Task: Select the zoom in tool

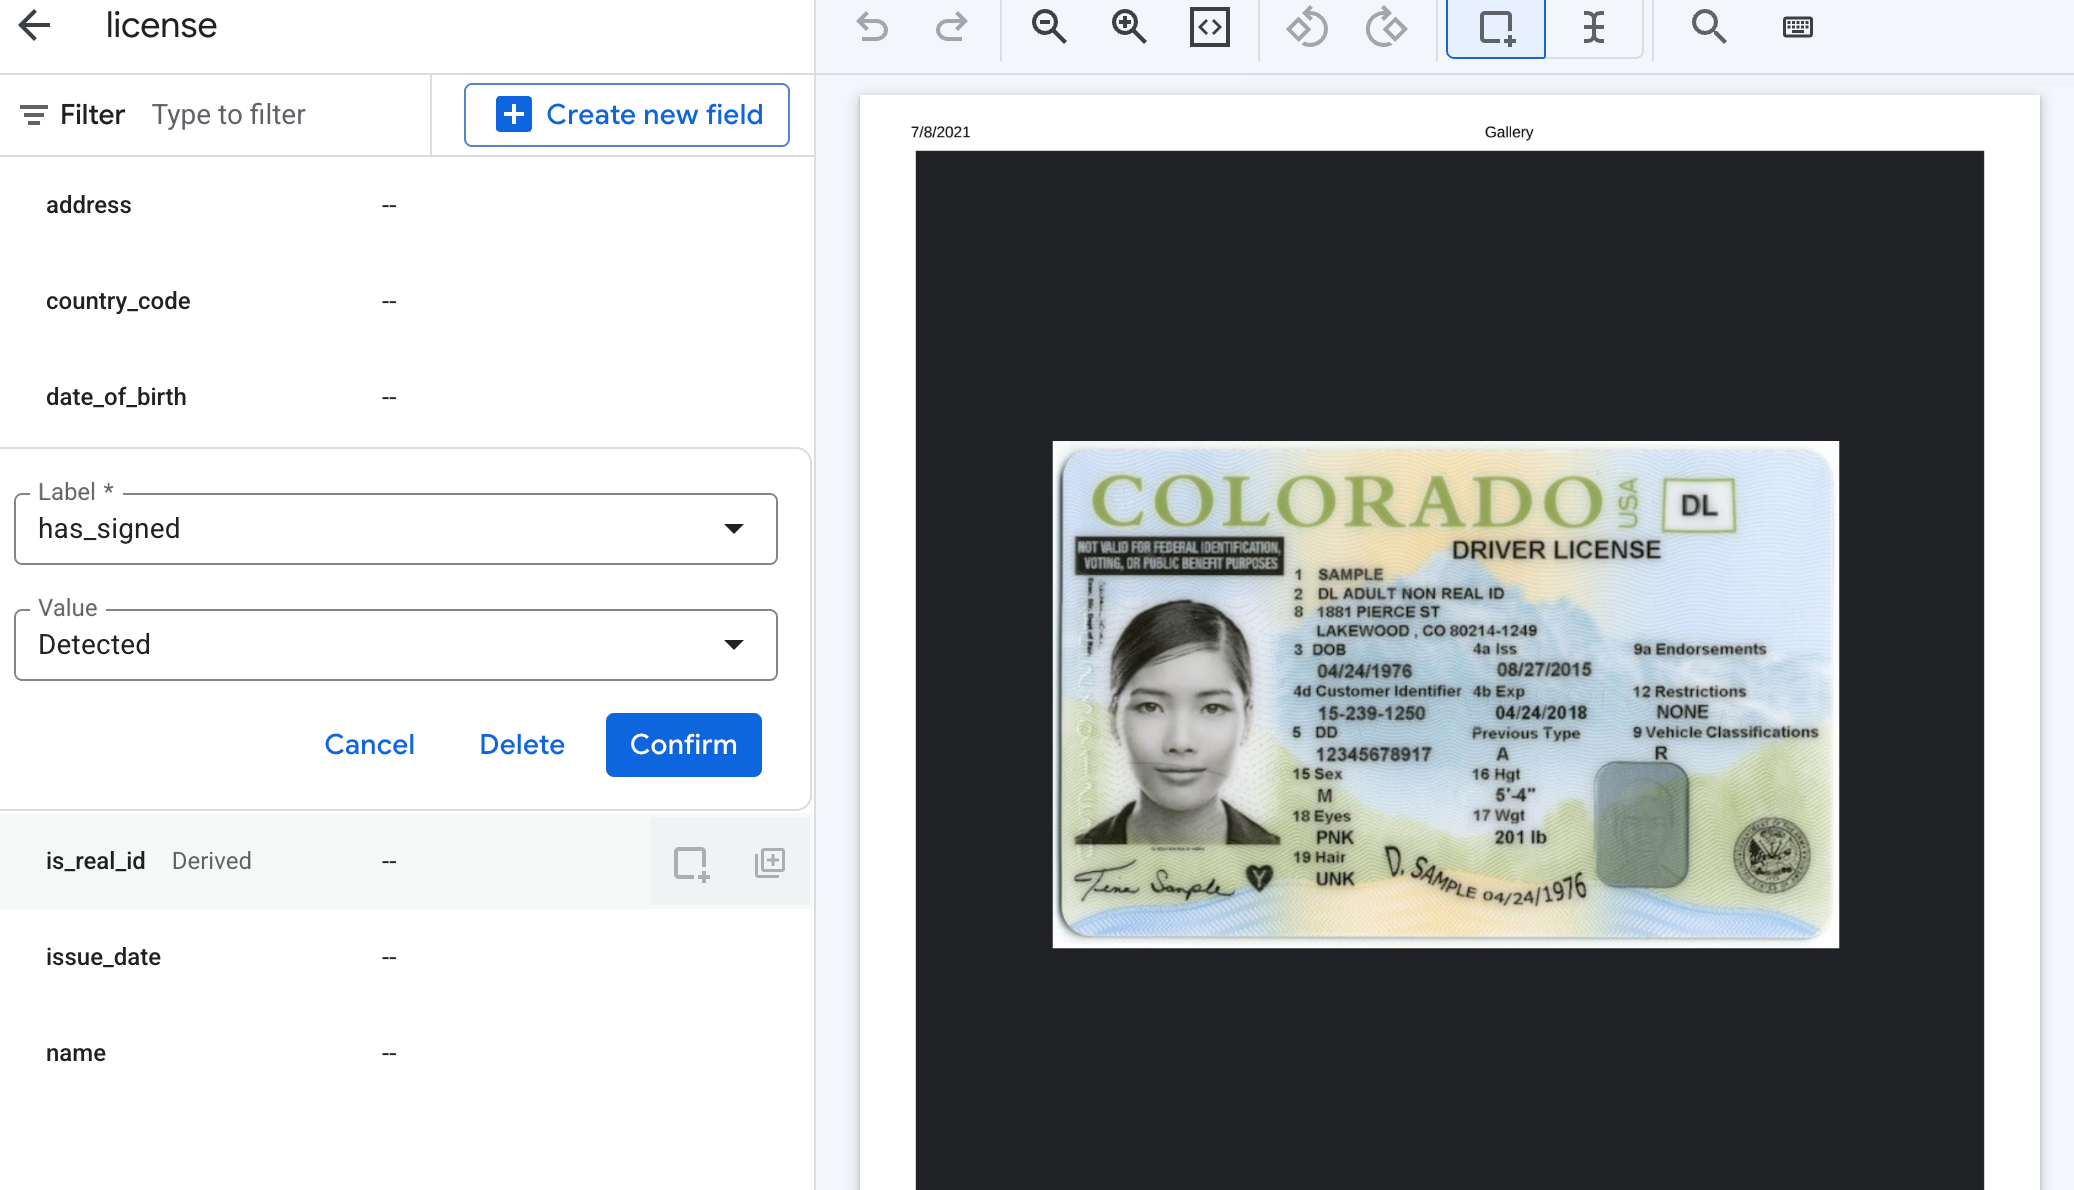Action: point(1128,27)
